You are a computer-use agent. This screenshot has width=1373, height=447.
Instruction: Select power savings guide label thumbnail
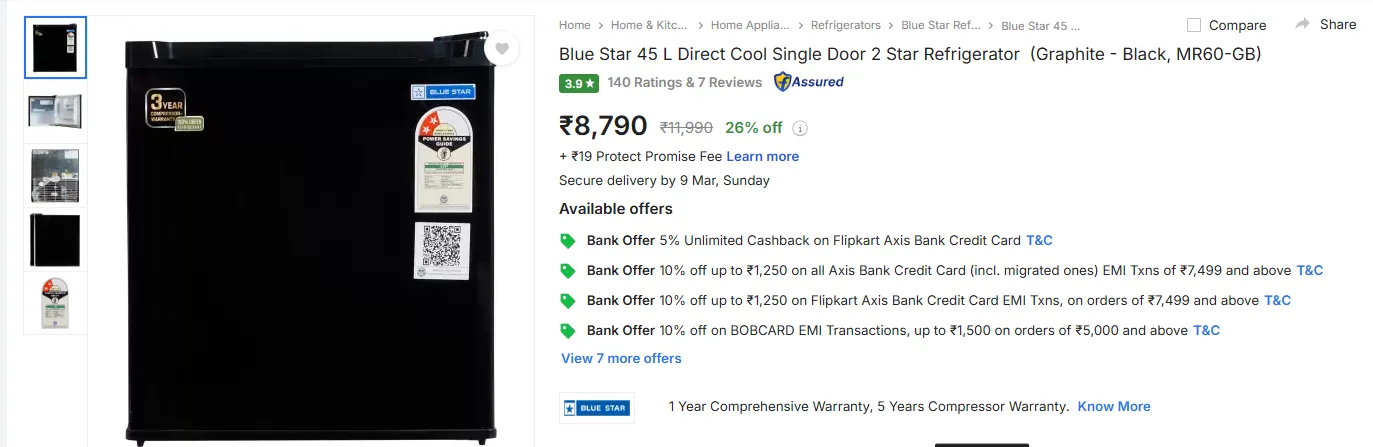pos(55,303)
